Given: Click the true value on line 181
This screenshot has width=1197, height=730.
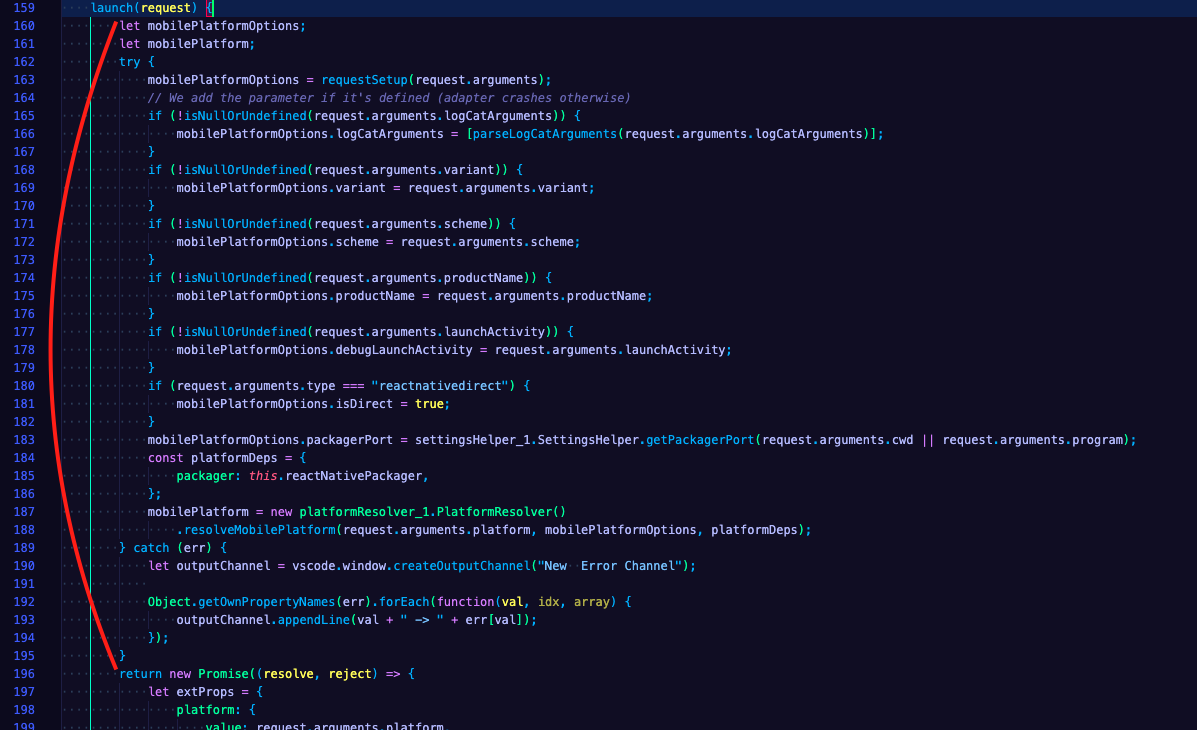Looking at the screenshot, I should pyautogui.click(x=430, y=404).
